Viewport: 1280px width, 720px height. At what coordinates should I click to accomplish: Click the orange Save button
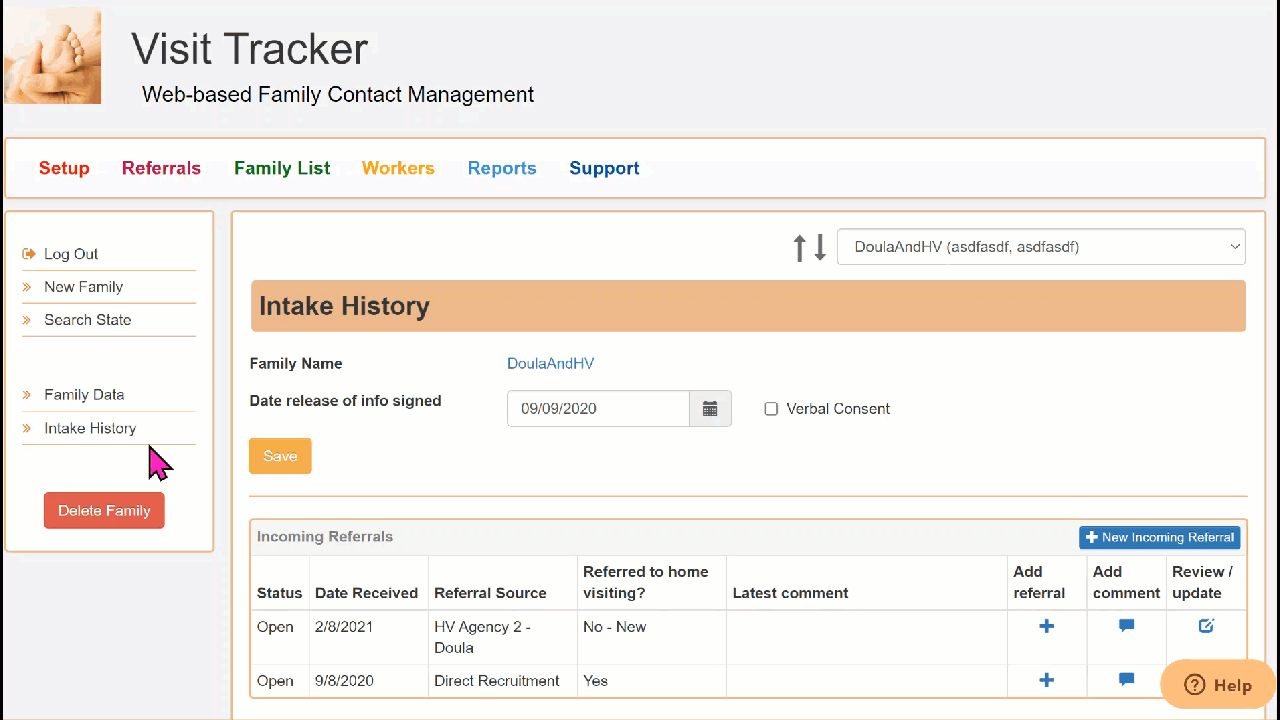pos(280,456)
